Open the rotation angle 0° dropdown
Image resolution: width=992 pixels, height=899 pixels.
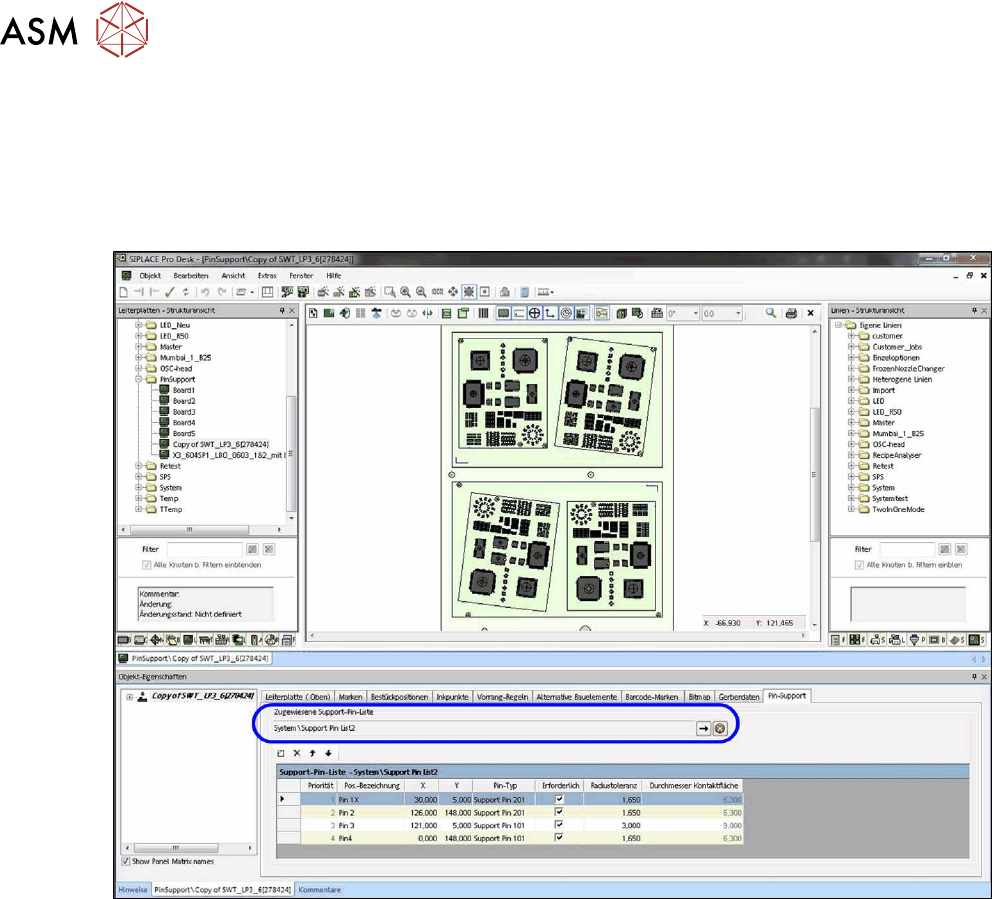tap(695, 313)
